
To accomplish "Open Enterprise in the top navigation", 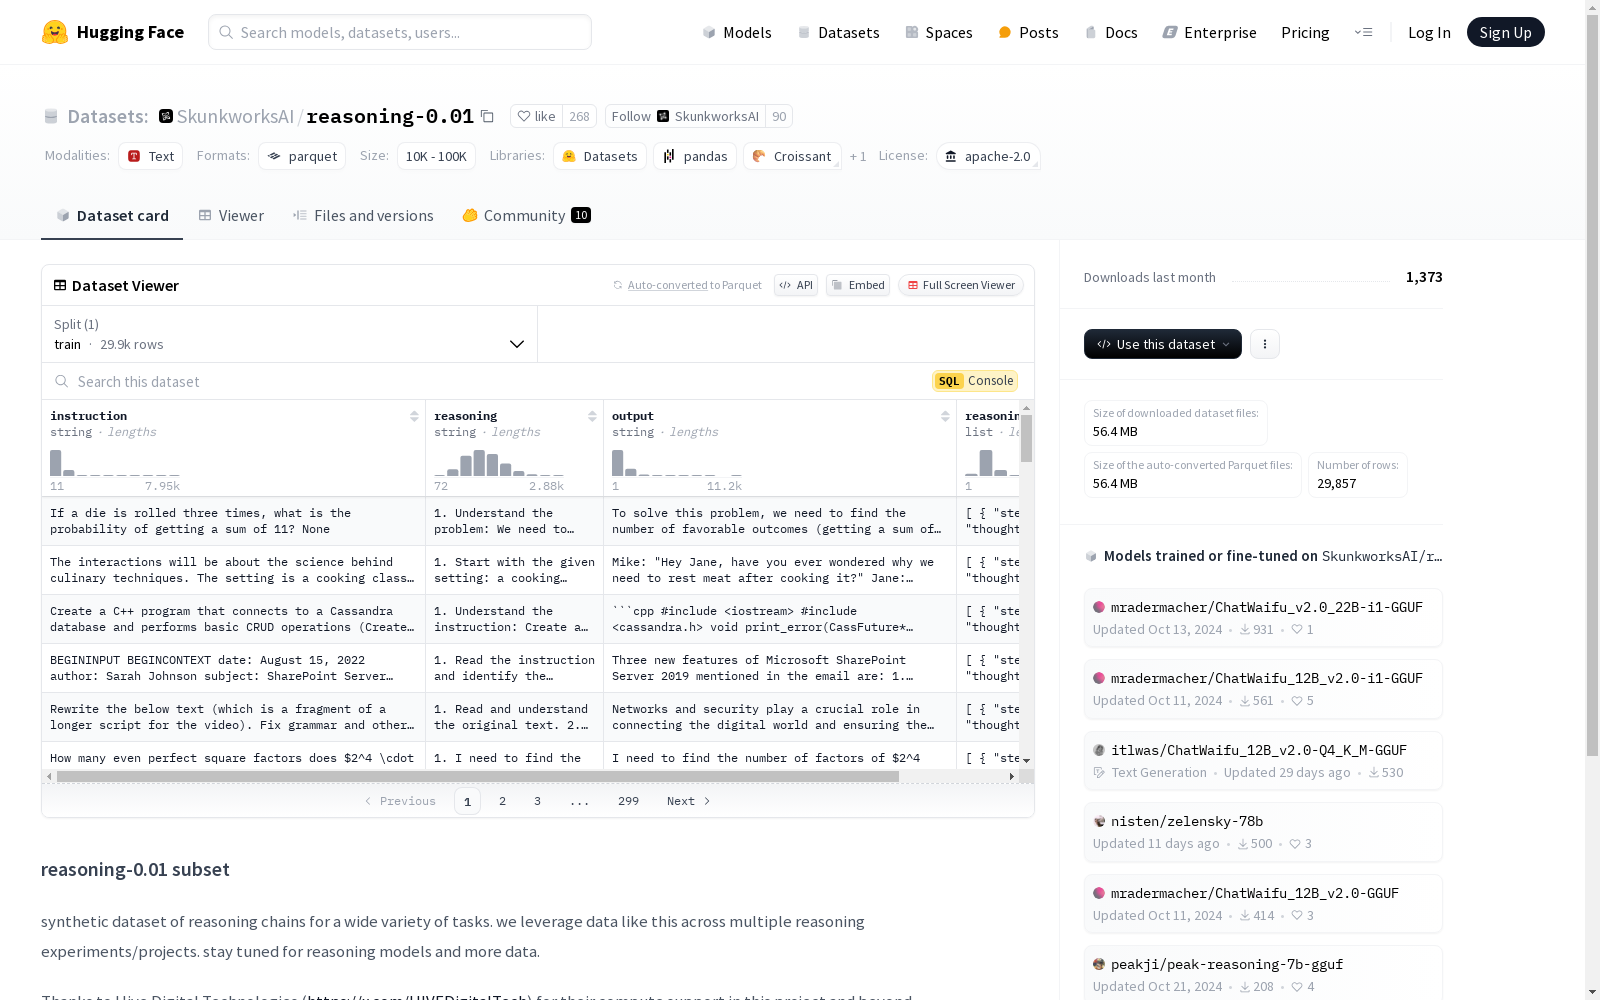I will 1209,32.
